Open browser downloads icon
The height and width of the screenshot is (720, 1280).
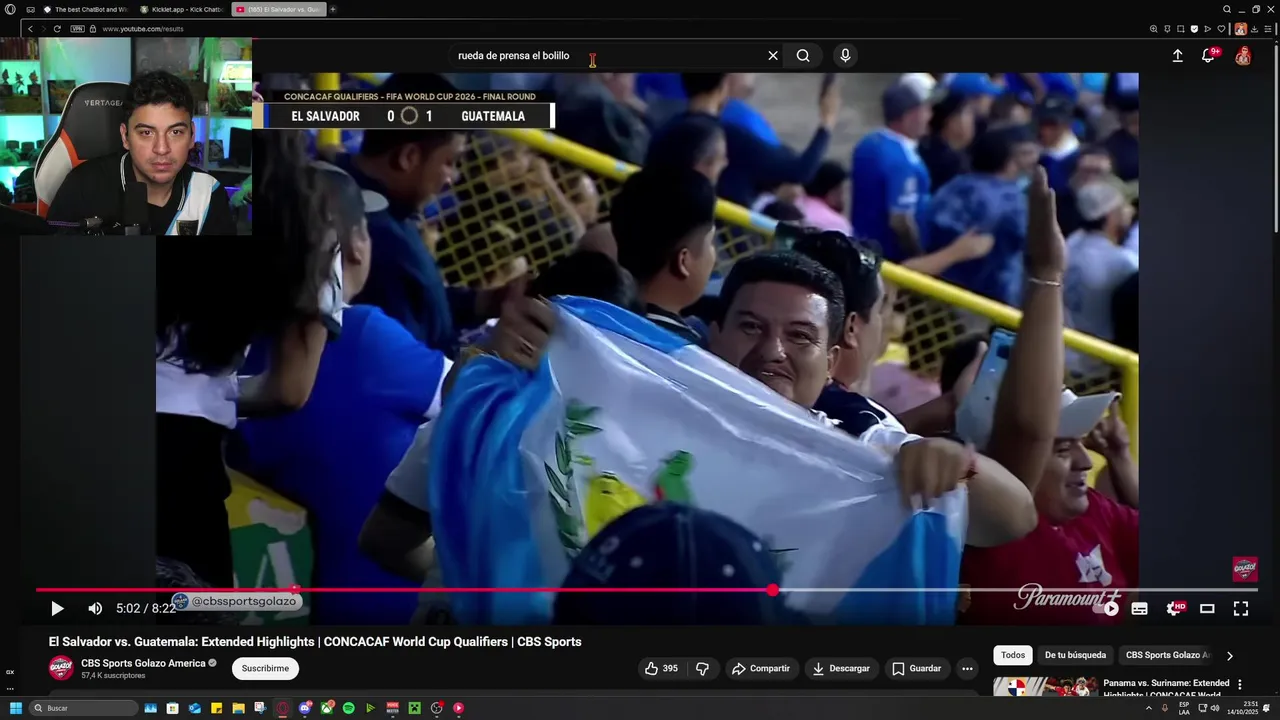click(x=1254, y=29)
